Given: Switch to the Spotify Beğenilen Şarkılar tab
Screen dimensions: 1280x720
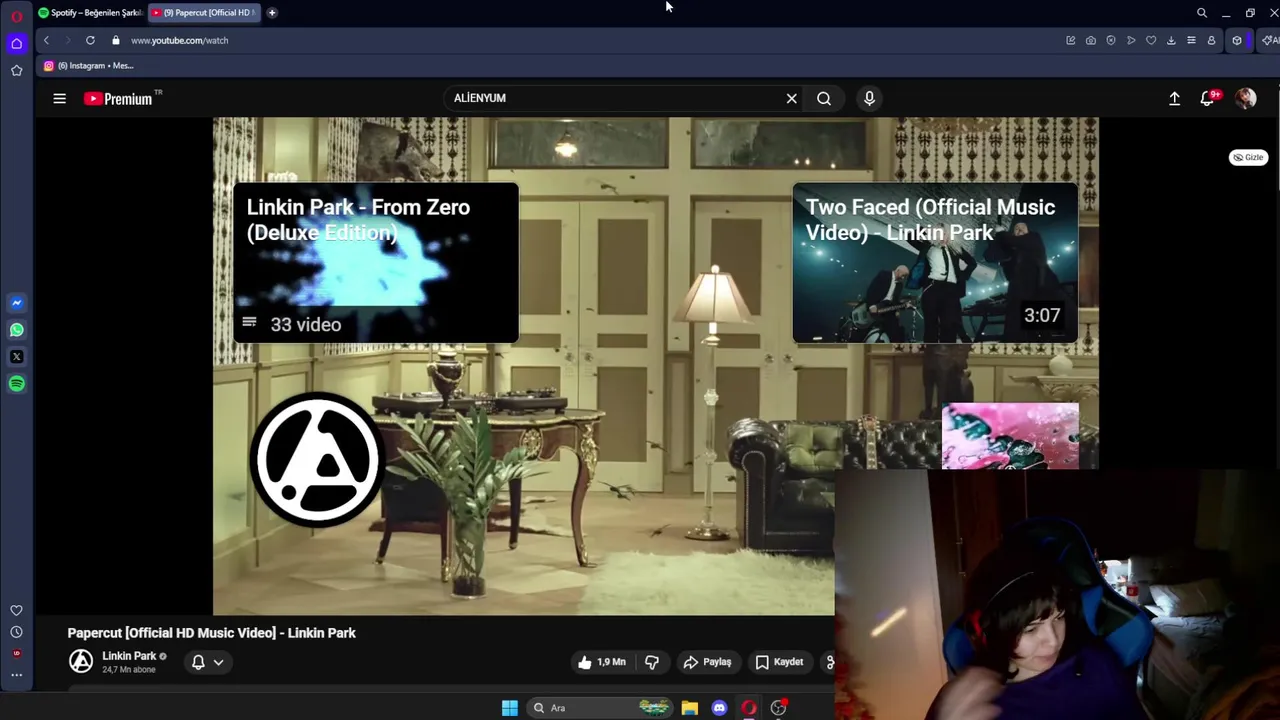Looking at the screenshot, I should [x=90, y=13].
